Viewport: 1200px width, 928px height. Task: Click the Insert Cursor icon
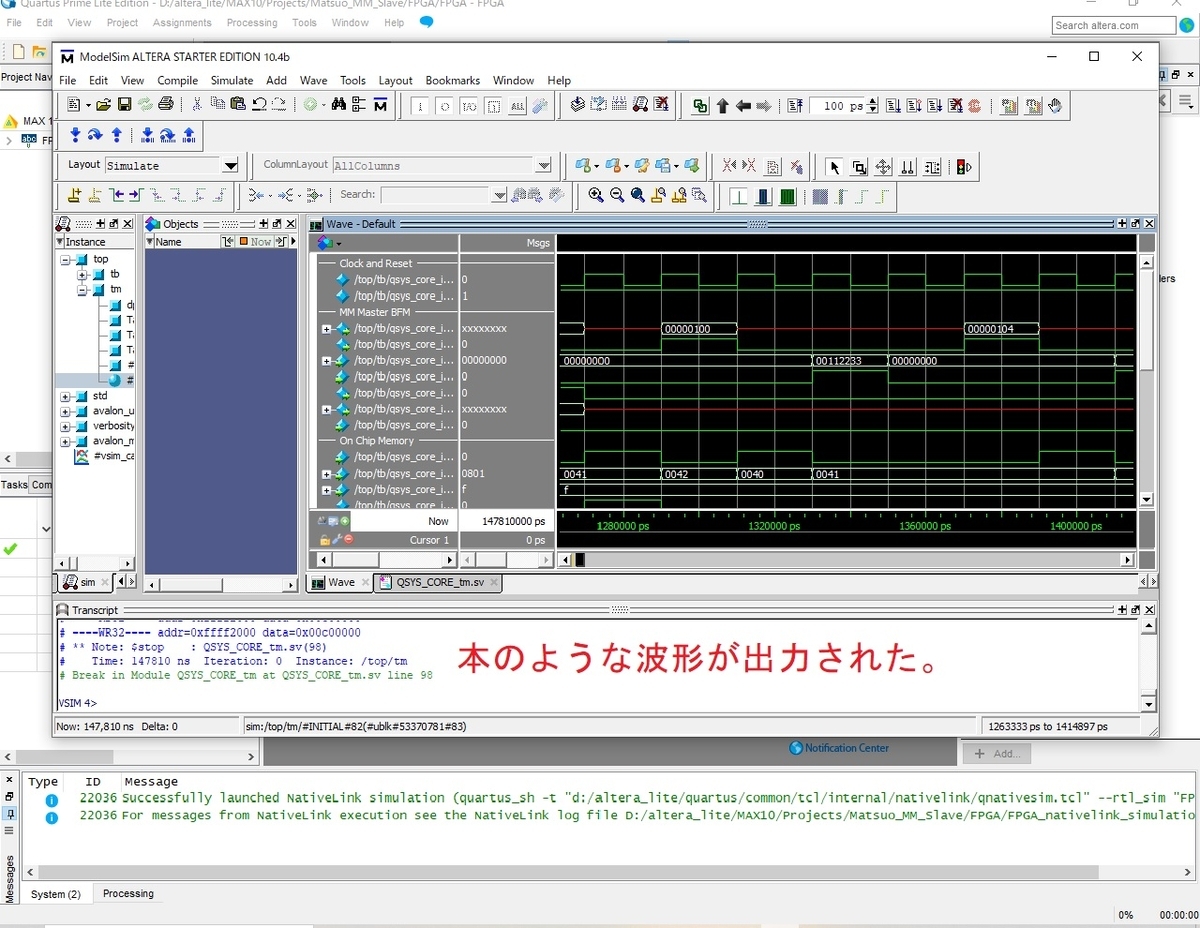74,195
